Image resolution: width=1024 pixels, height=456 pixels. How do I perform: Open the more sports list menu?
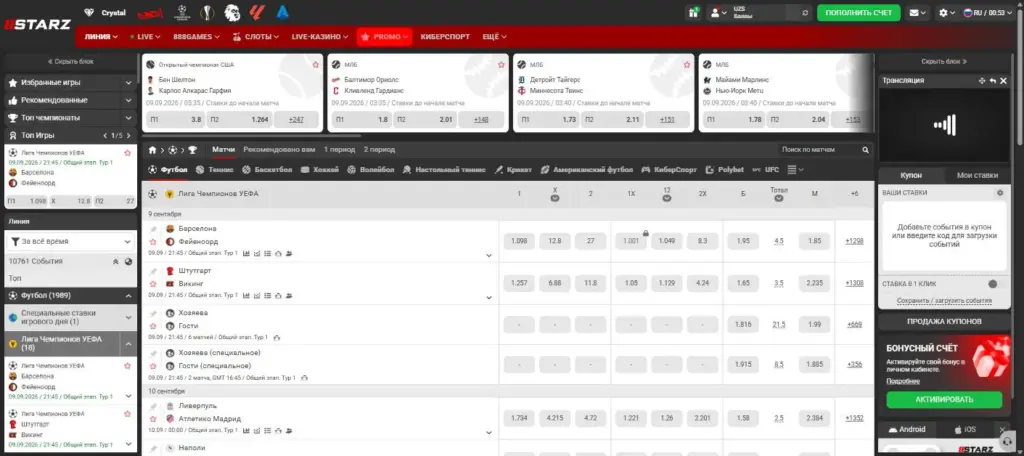pyautogui.click(x=795, y=170)
